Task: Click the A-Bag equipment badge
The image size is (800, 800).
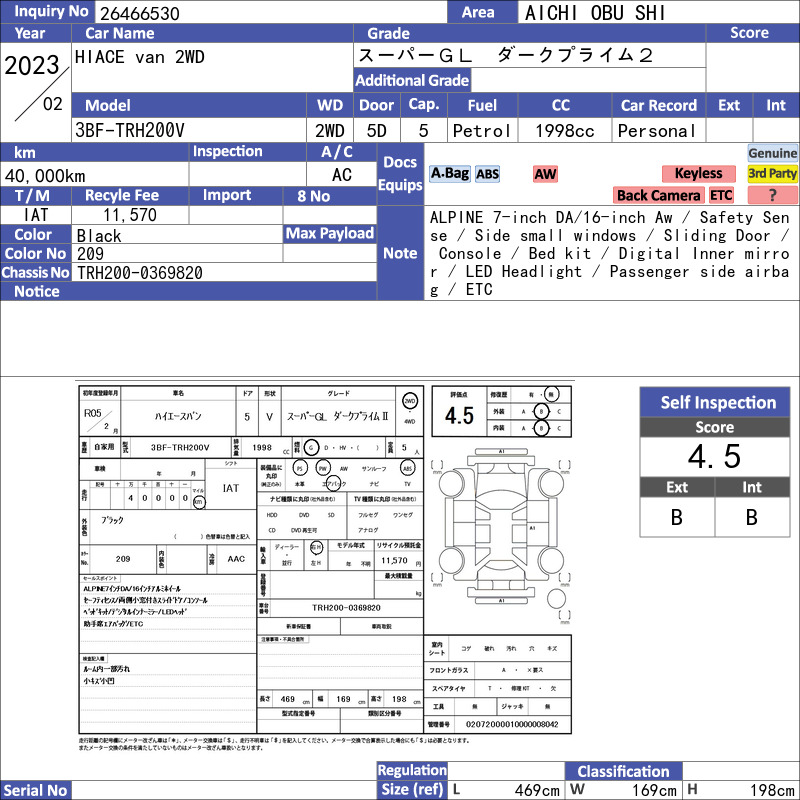Action: 449,173
